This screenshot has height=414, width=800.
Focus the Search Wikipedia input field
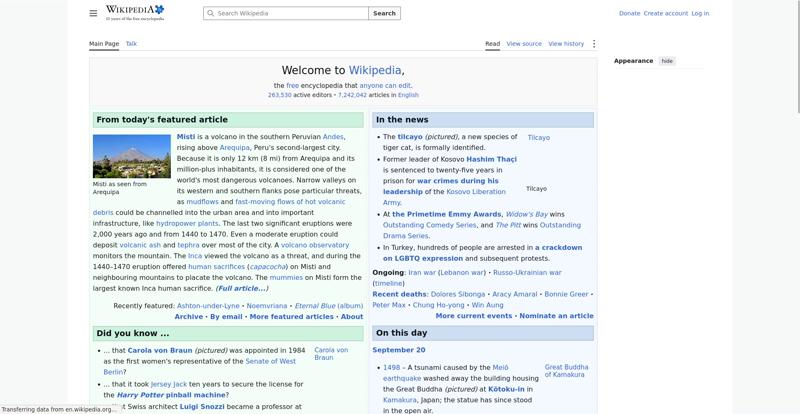(x=286, y=13)
